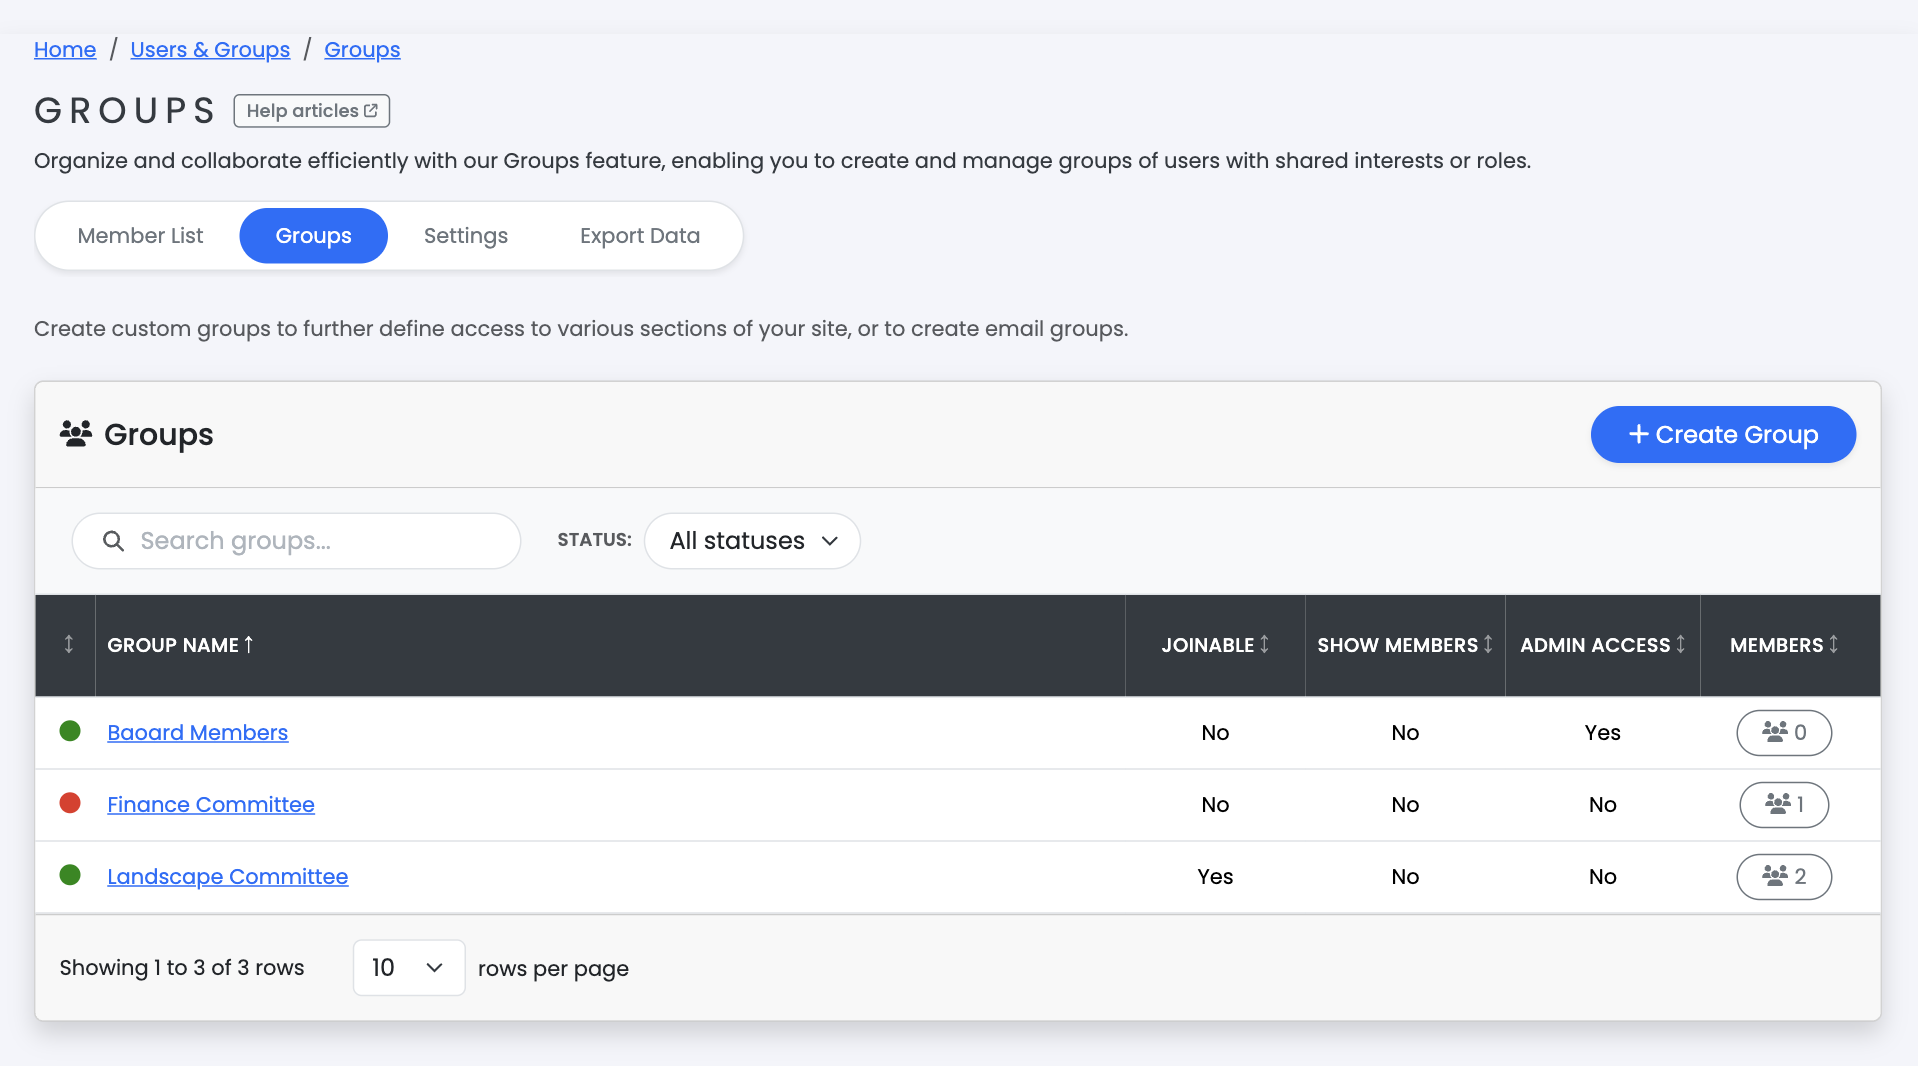Click the sort arrows in first column header
Screen dimensions: 1918x1066
[x=69, y=644]
